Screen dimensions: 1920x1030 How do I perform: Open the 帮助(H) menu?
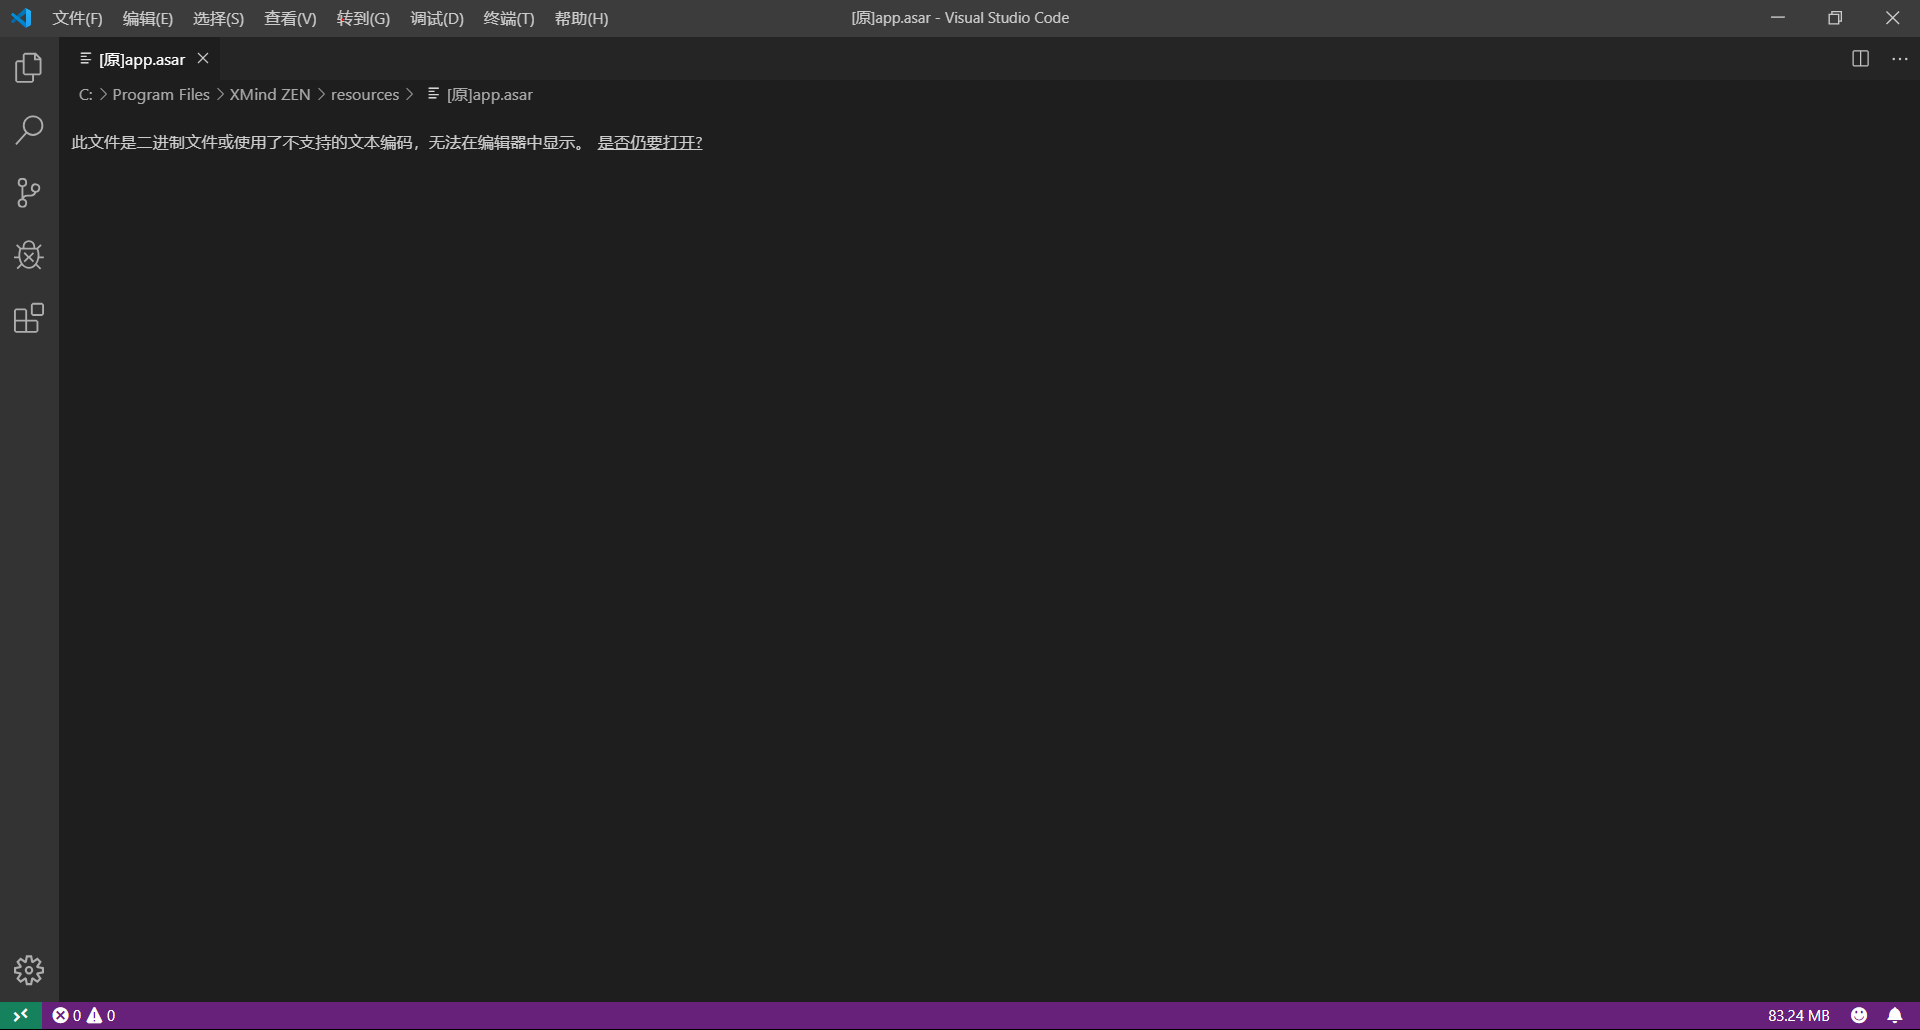[x=581, y=18]
